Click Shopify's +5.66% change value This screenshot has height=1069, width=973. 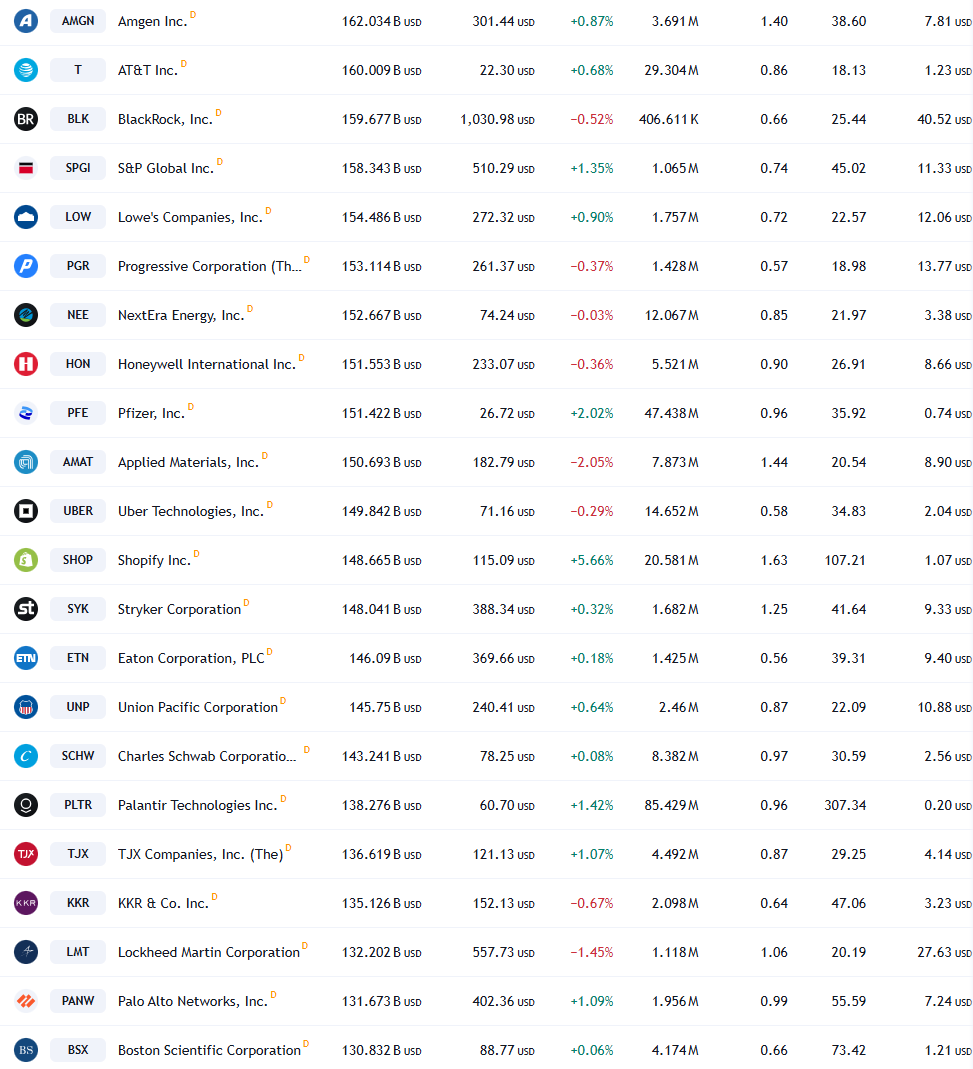point(592,560)
